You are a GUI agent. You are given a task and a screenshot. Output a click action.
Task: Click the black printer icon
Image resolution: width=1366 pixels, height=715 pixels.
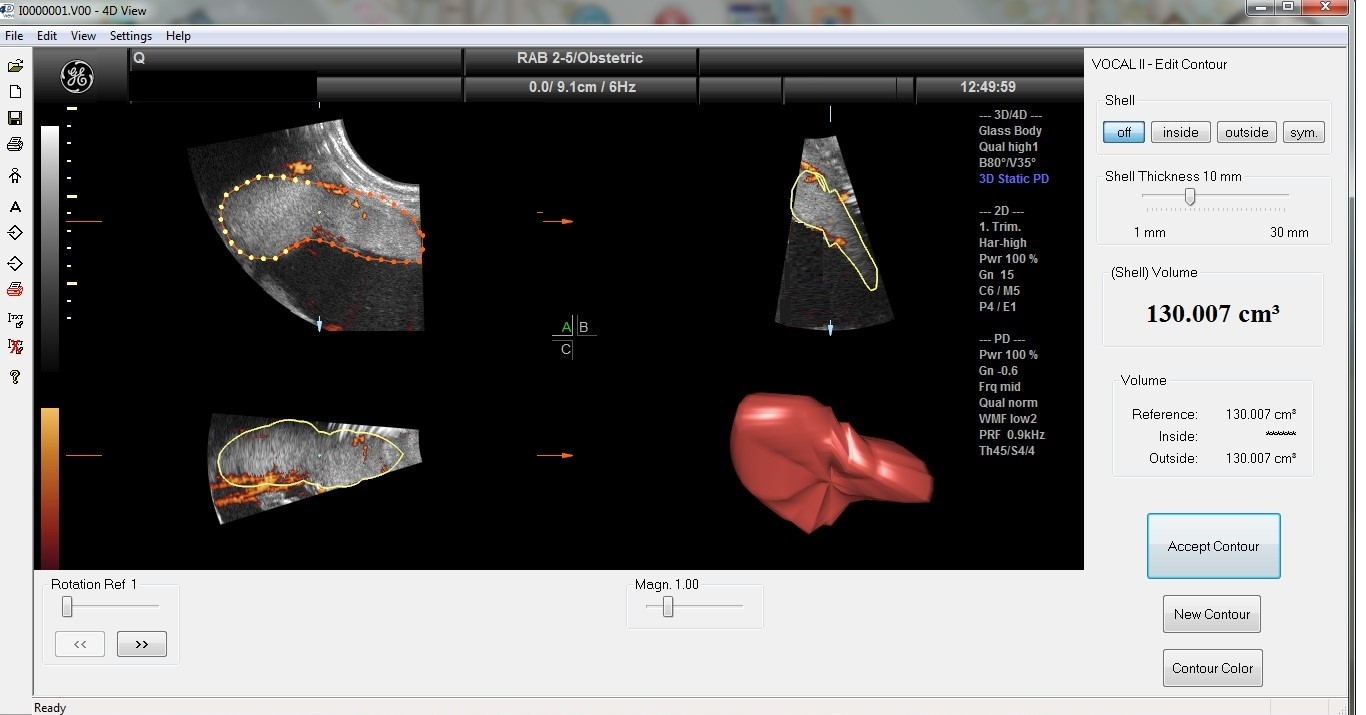click(15, 145)
